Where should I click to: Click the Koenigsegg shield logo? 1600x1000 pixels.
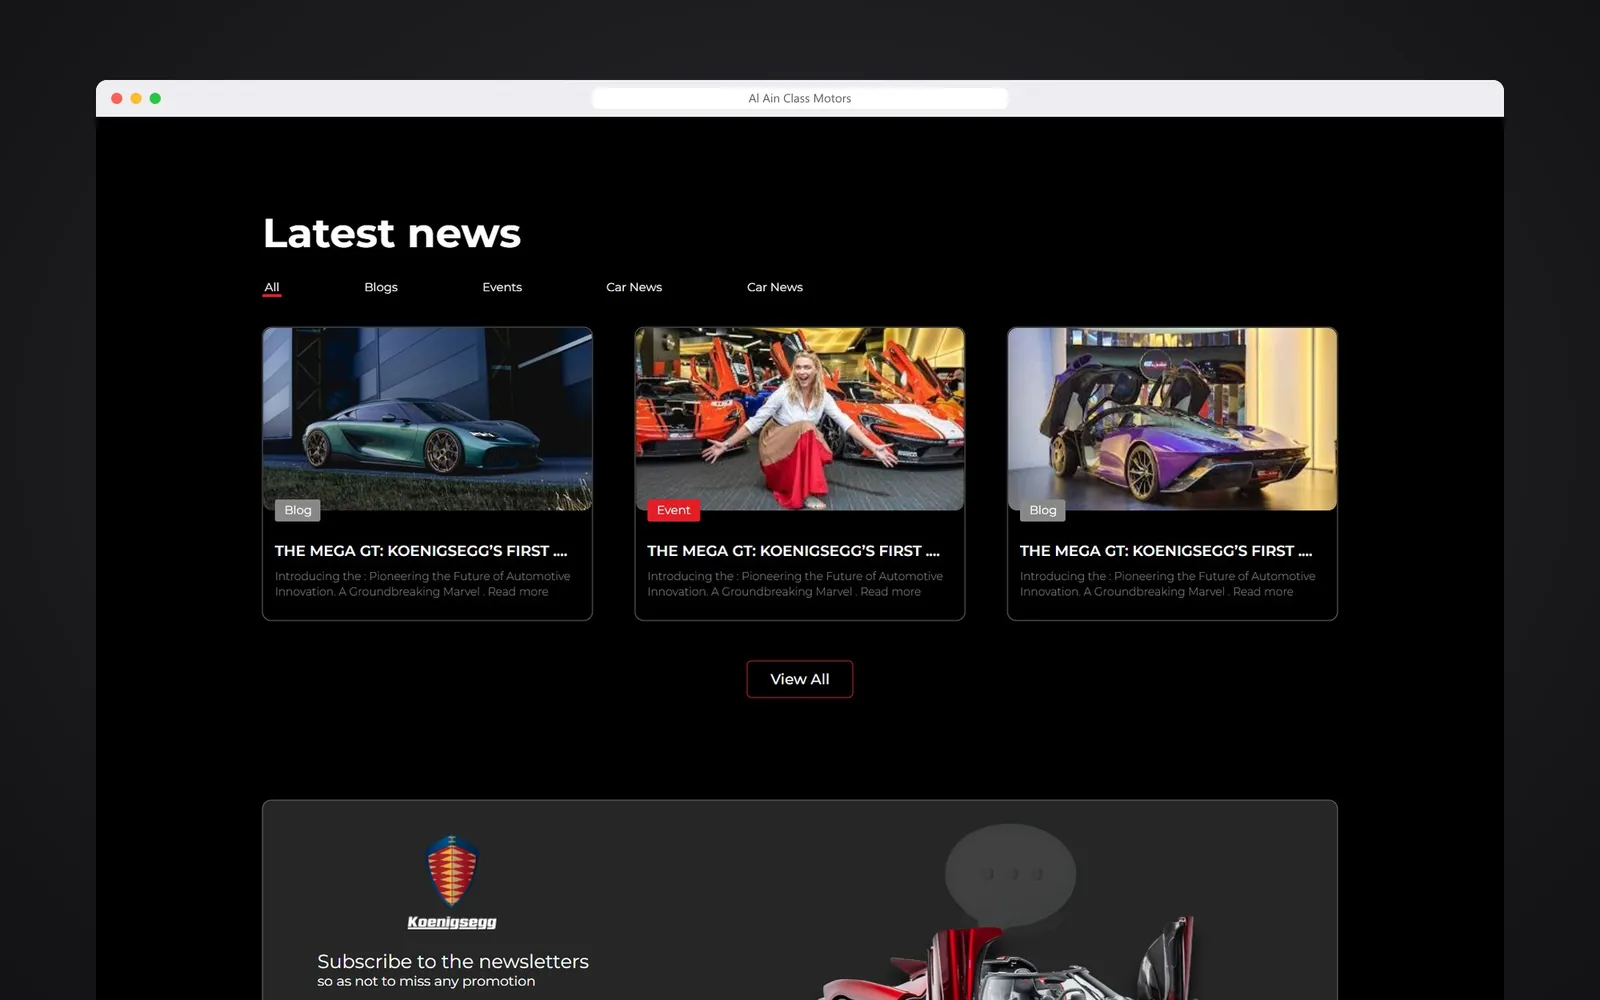[x=452, y=871]
